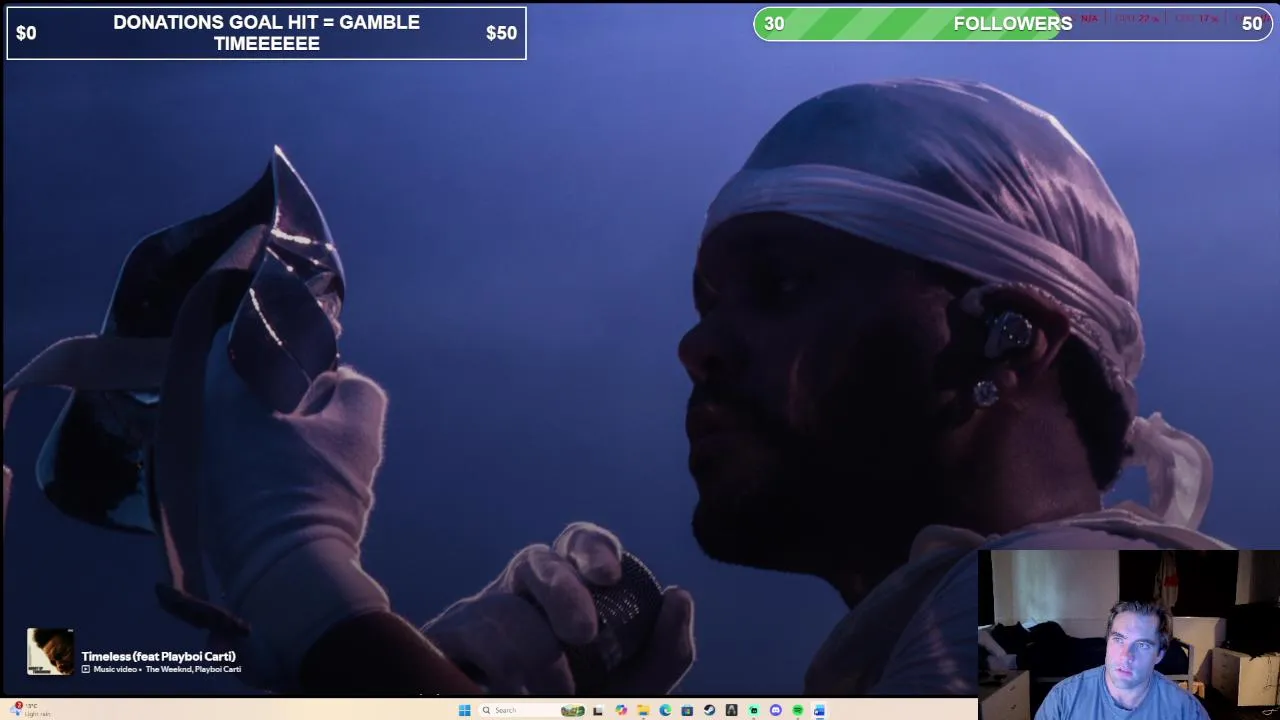
Task: Click the Music video icon under title
Action: [86, 669]
